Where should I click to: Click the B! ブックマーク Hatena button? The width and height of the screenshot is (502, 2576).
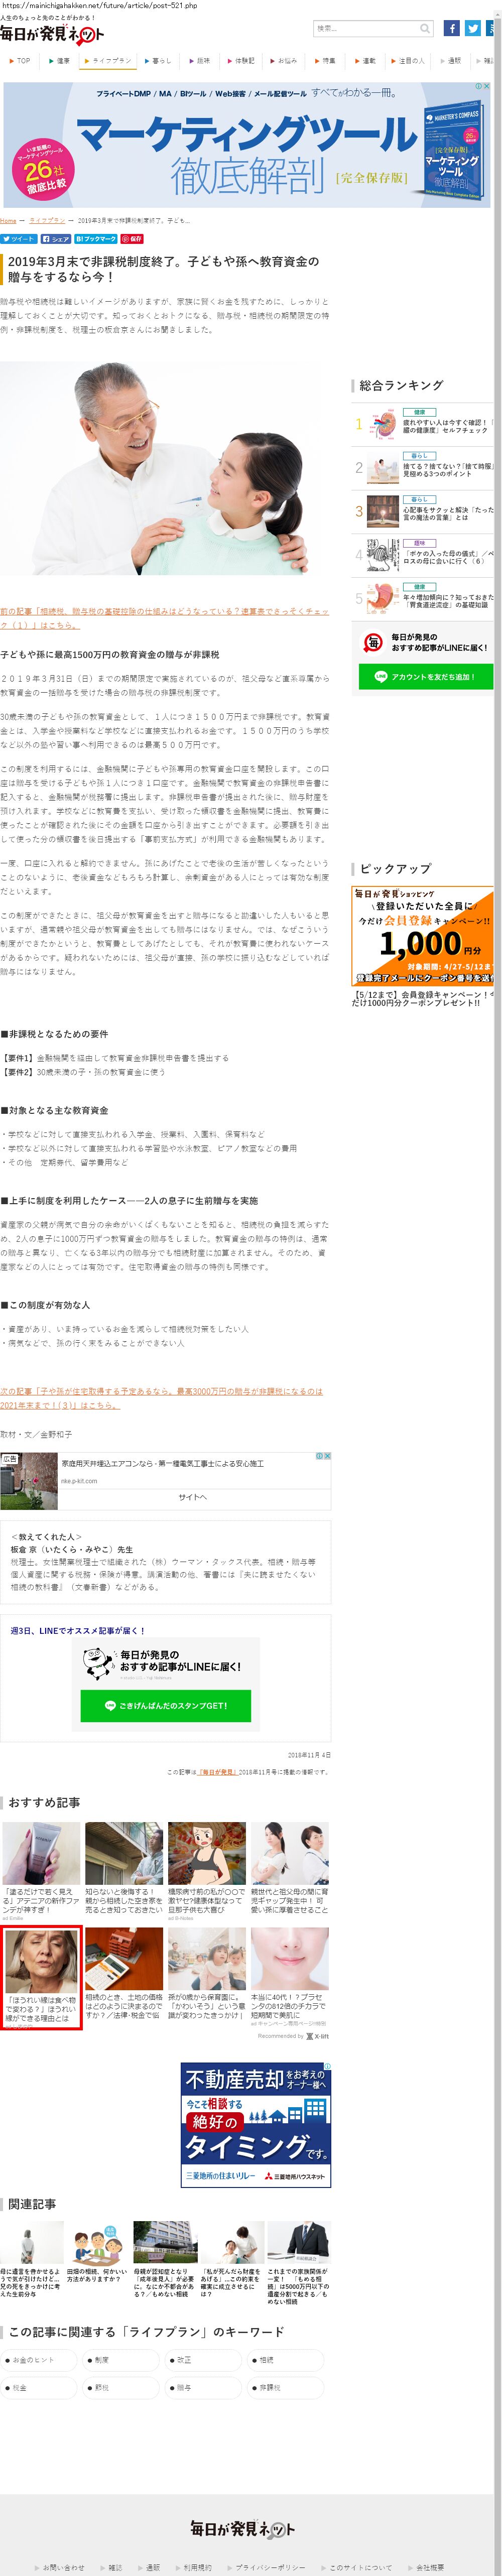95,239
